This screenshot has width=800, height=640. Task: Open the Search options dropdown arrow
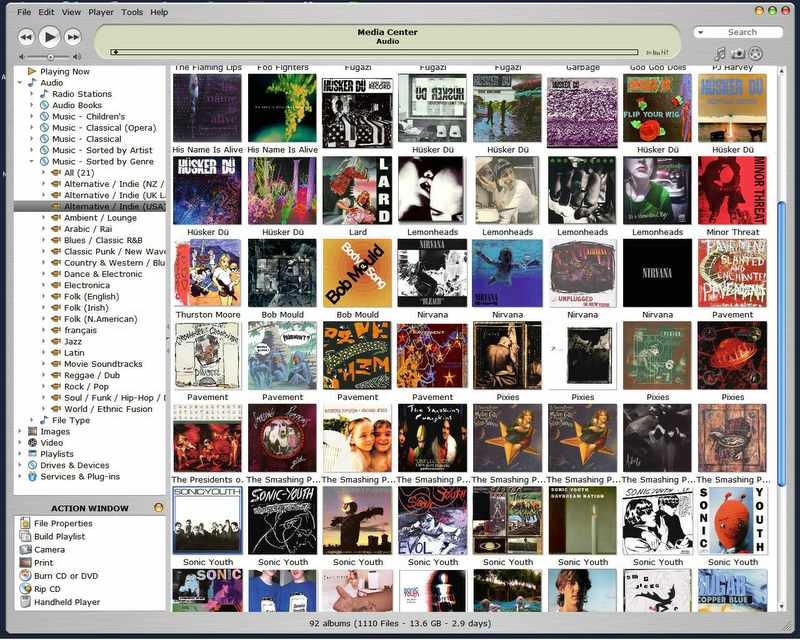click(x=701, y=32)
